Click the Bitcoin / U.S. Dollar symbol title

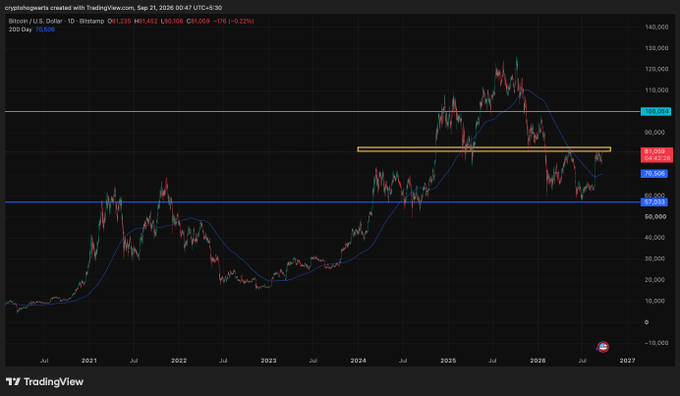[56, 21]
